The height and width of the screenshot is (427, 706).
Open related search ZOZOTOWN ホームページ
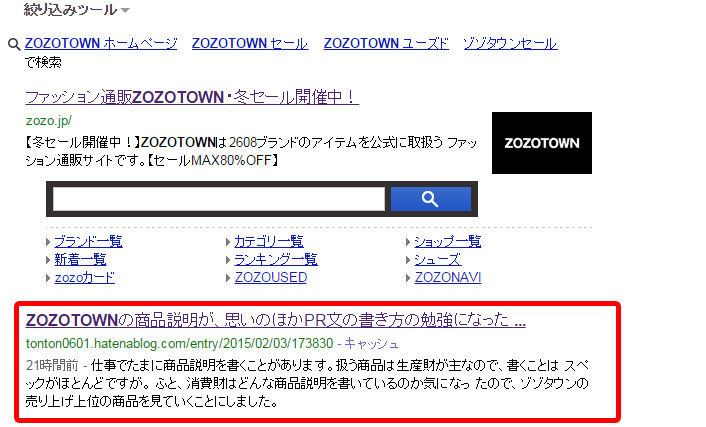(101, 43)
